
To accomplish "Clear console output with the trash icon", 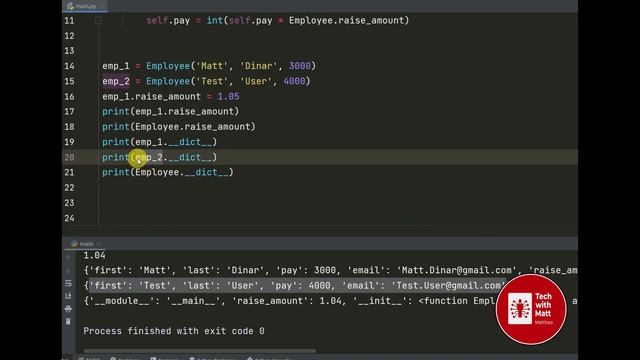I will [x=68, y=322].
